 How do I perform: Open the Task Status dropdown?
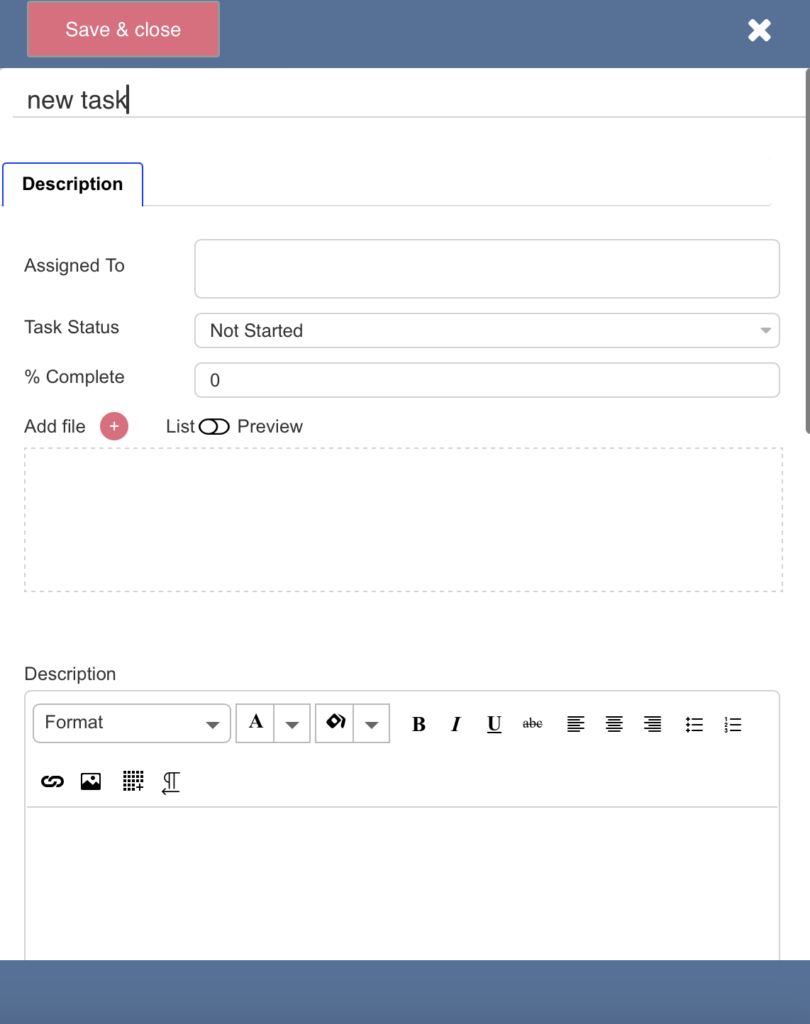(x=487, y=330)
